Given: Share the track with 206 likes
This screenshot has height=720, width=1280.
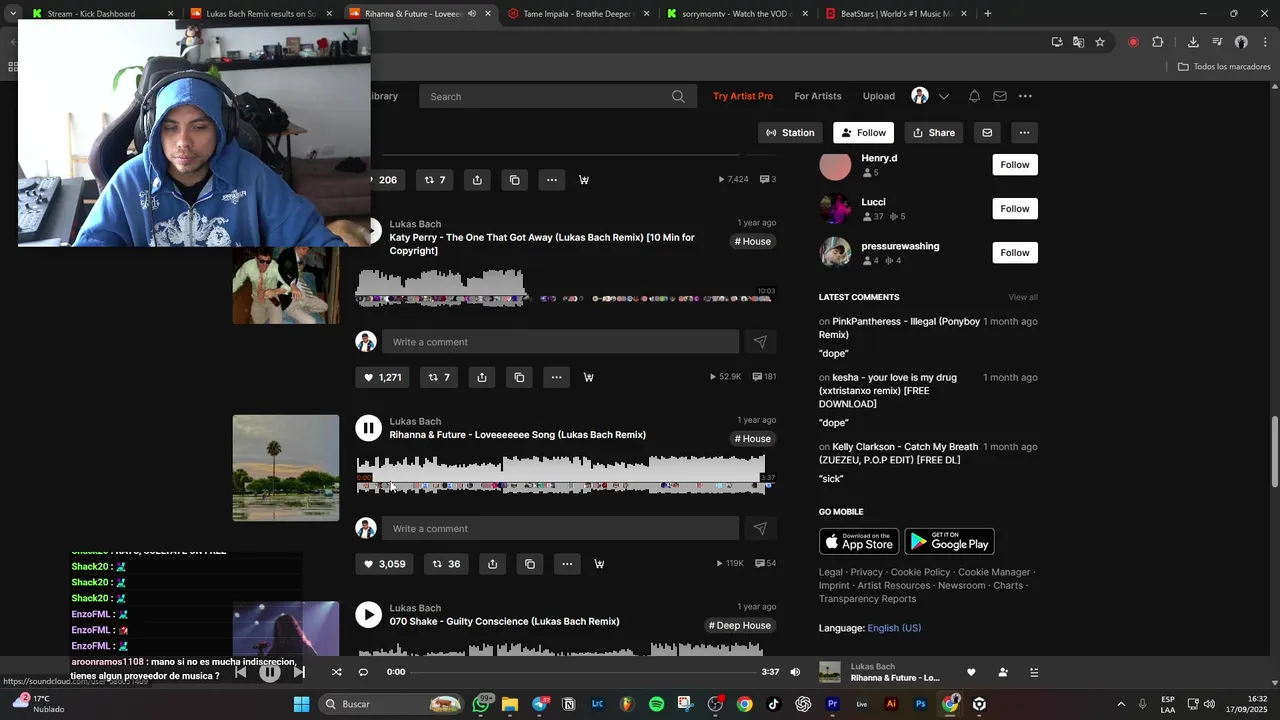Looking at the screenshot, I should coord(477,180).
